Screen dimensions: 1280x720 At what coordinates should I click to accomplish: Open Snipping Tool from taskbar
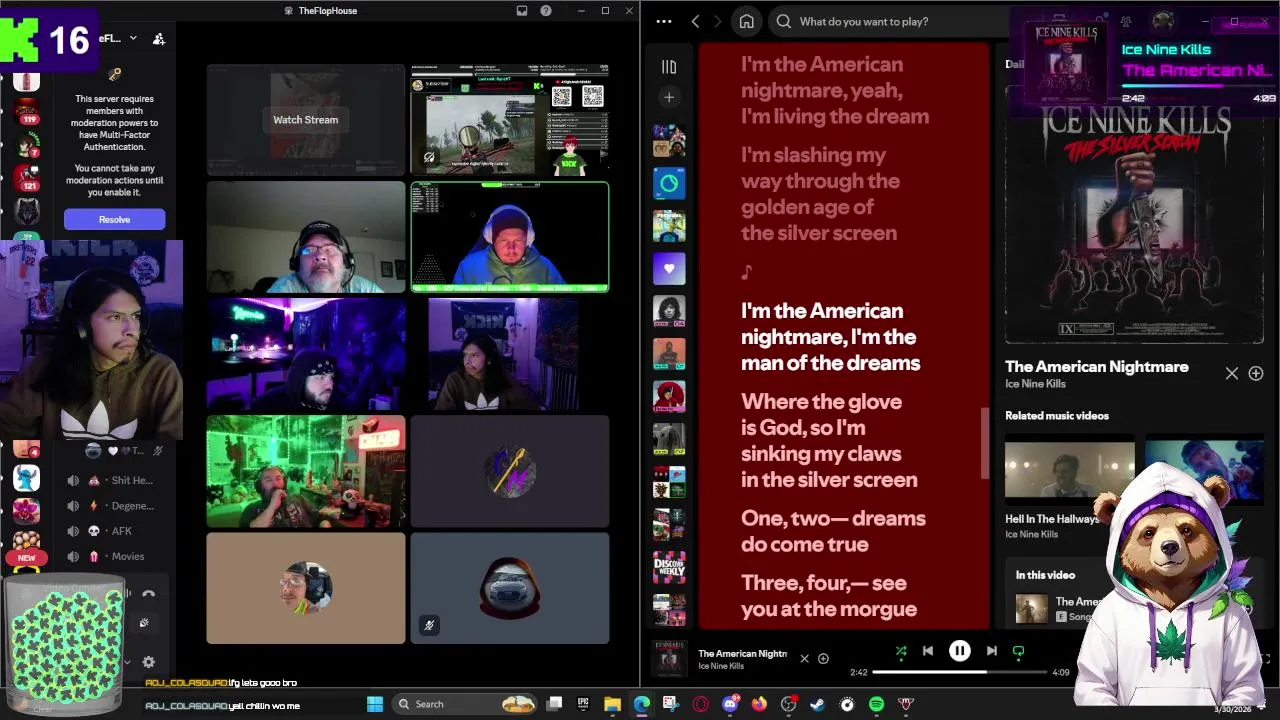point(670,704)
